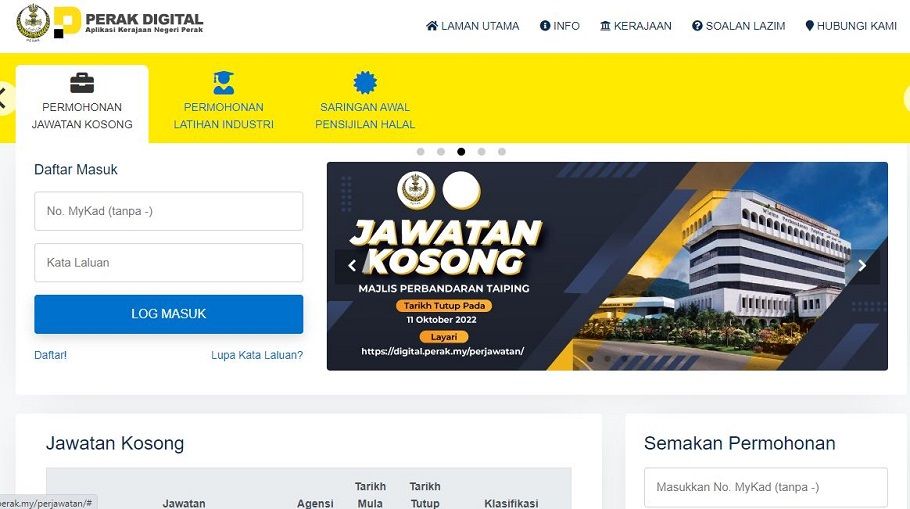The height and width of the screenshot is (509, 910).
Task: Open the Saringan Awal Pensijilan Halal tab
Action: pos(365,103)
